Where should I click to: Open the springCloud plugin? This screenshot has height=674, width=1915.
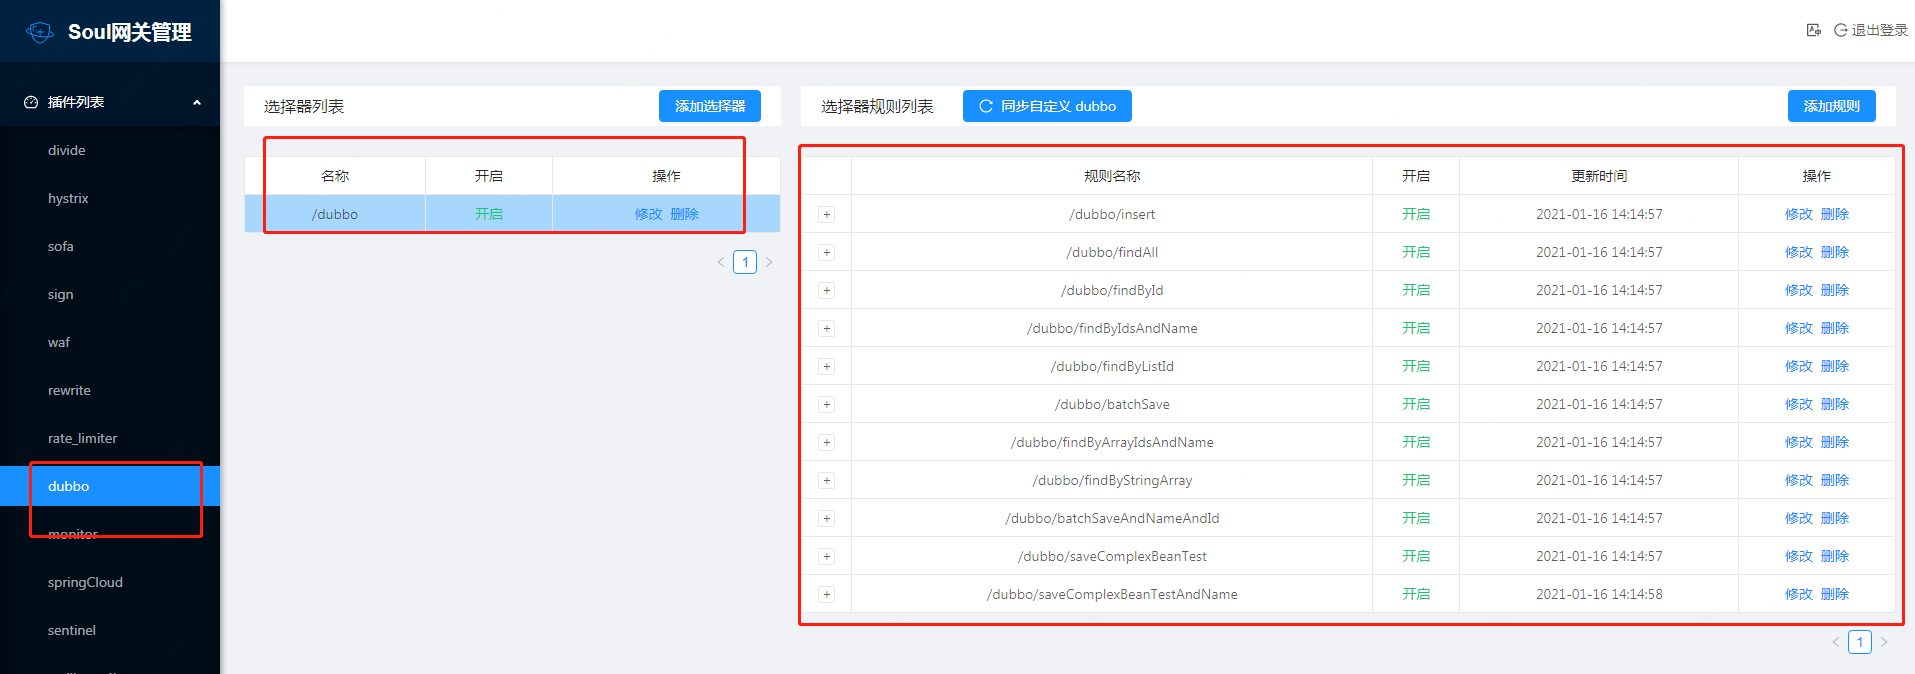(x=110, y=582)
